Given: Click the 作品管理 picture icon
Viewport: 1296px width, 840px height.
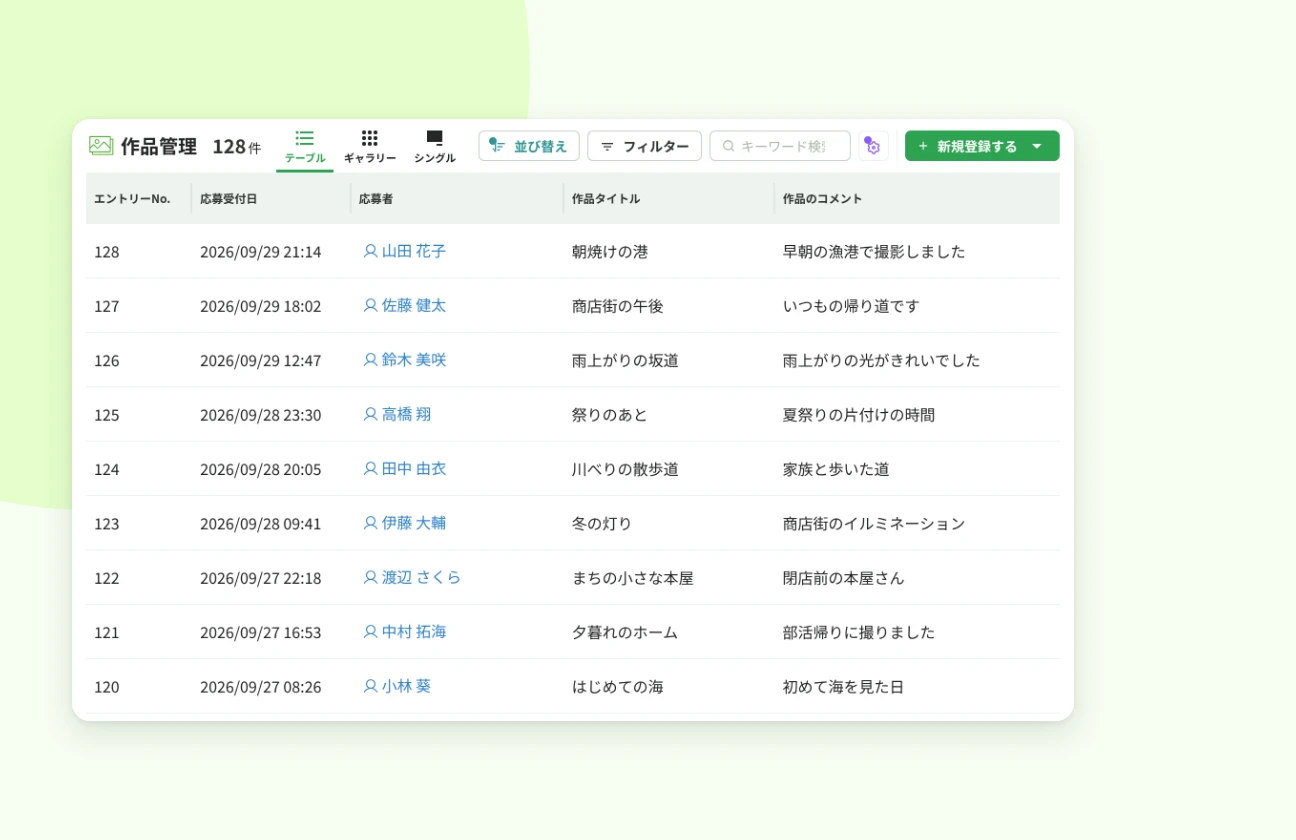Looking at the screenshot, I should [101, 146].
